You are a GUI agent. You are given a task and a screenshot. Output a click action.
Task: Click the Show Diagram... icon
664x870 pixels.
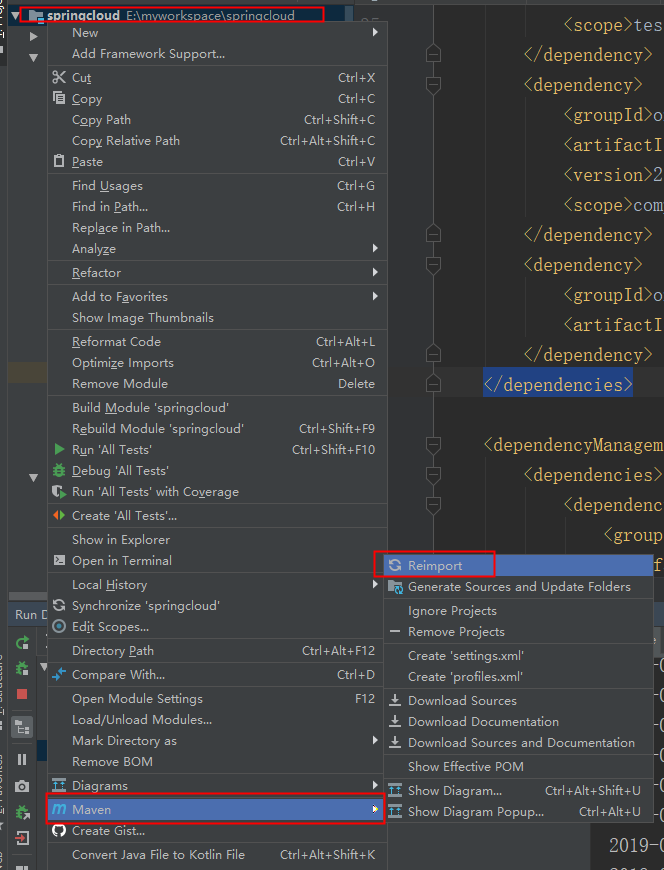point(395,790)
